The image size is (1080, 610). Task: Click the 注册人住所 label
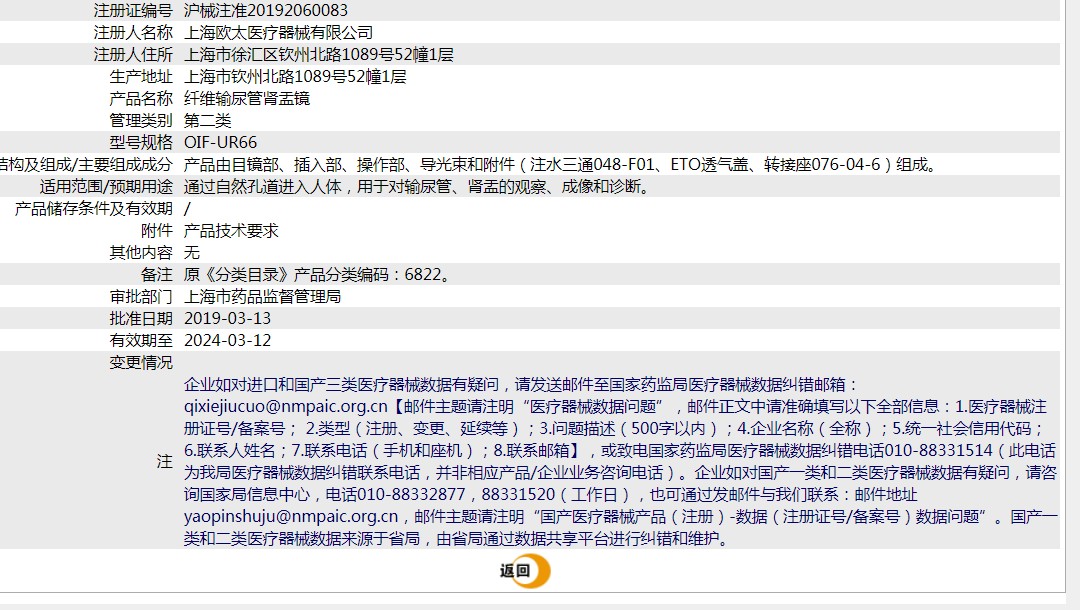click(133, 54)
